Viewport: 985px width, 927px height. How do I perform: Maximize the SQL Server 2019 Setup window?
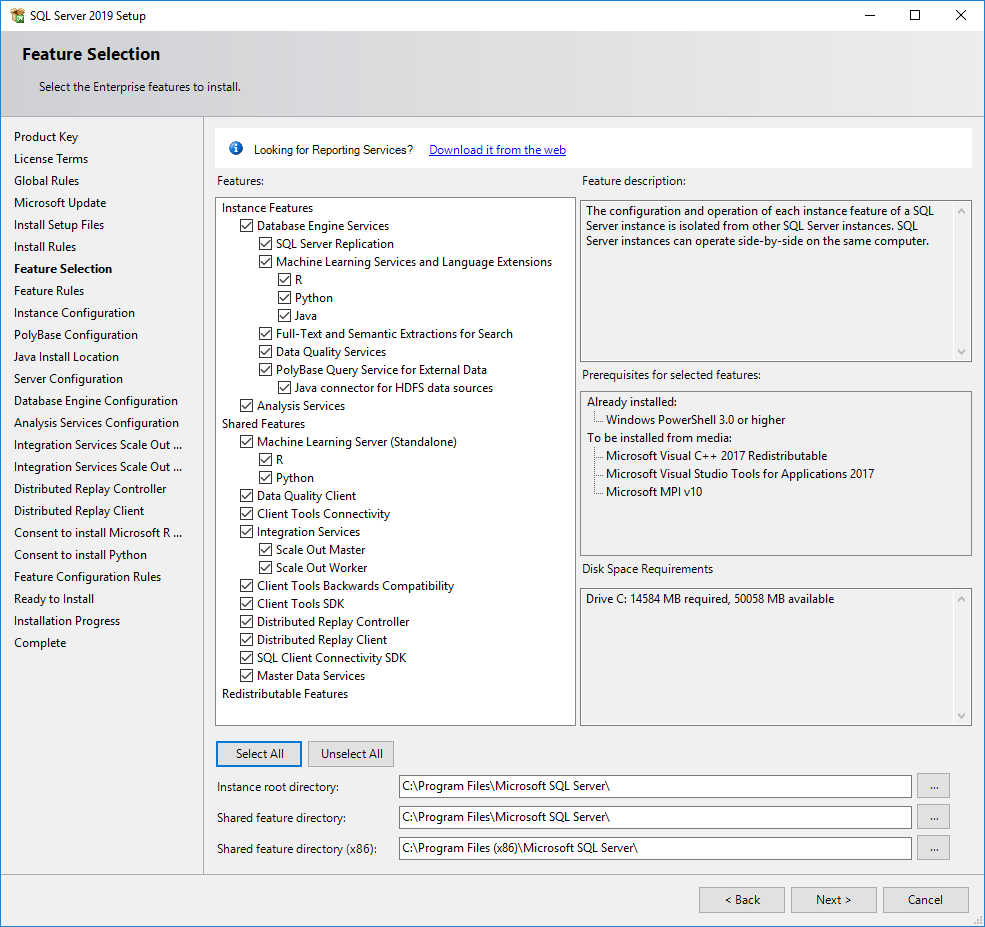click(x=915, y=15)
